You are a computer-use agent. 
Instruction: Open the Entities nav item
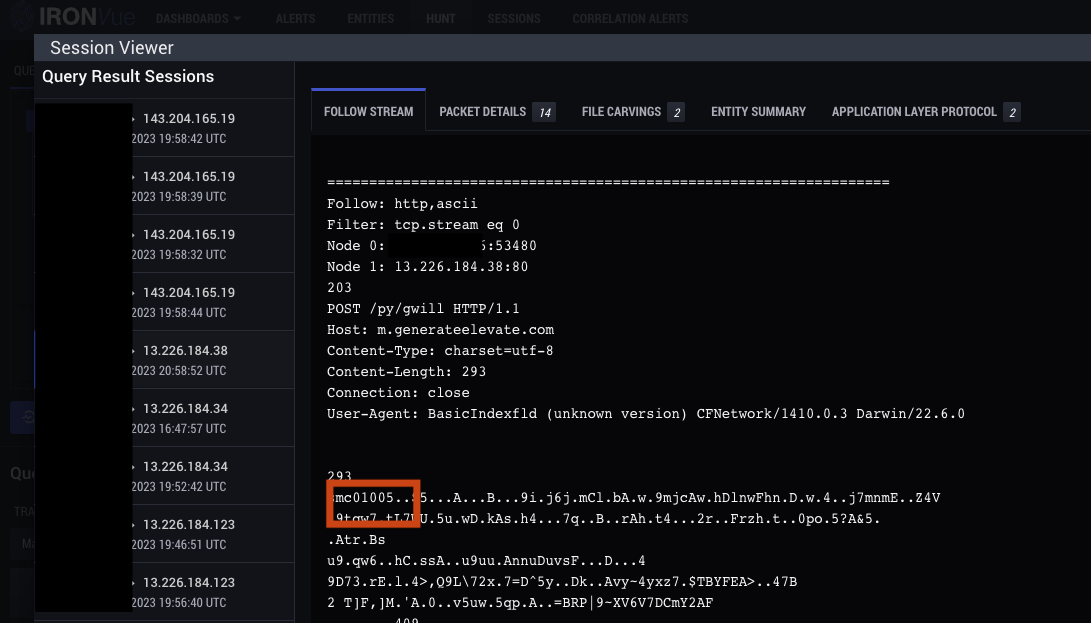click(370, 19)
